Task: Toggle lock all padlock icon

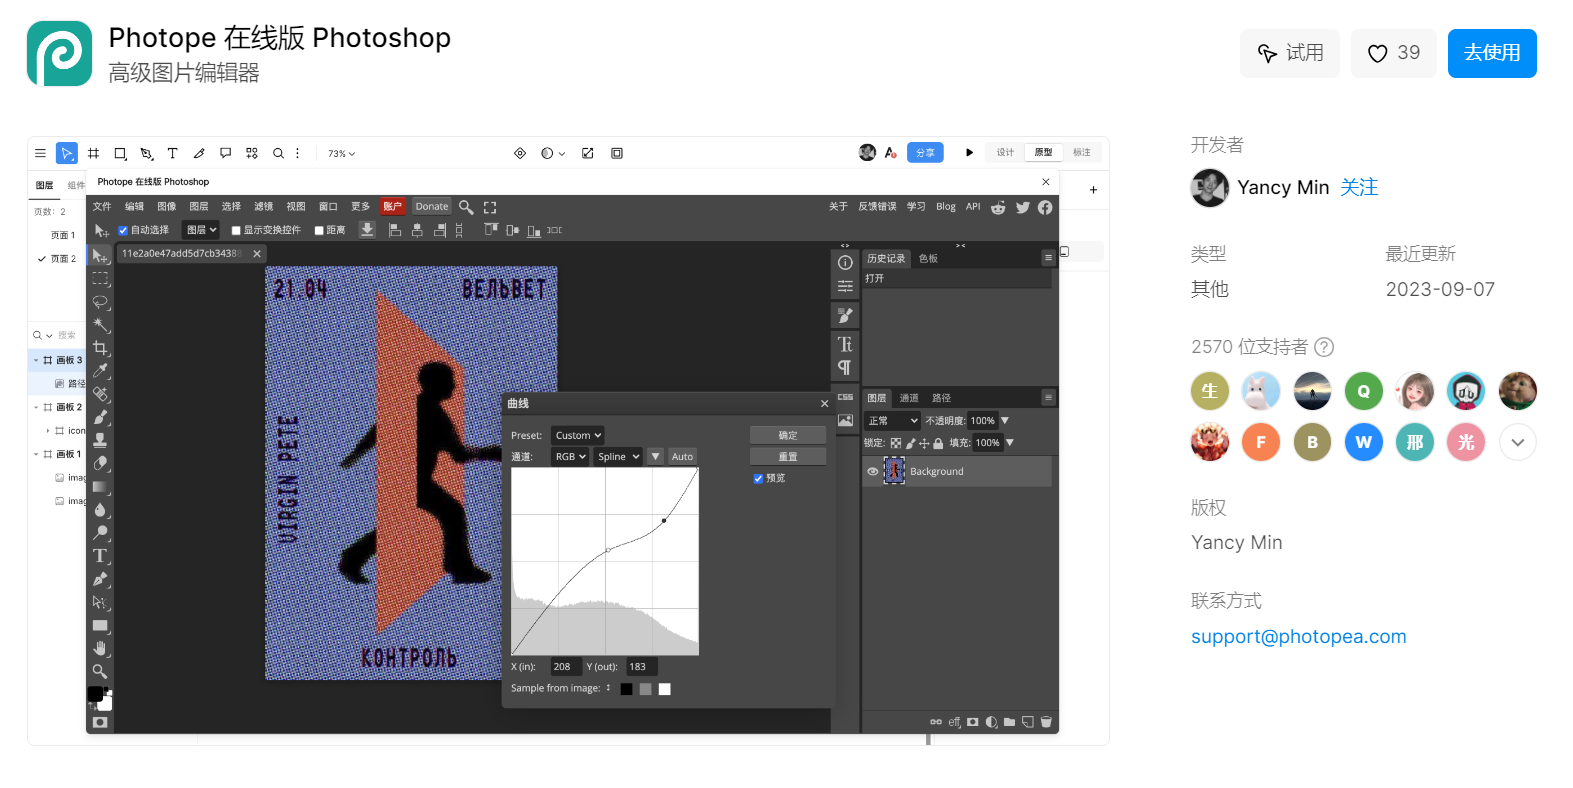Action: coord(938,443)
